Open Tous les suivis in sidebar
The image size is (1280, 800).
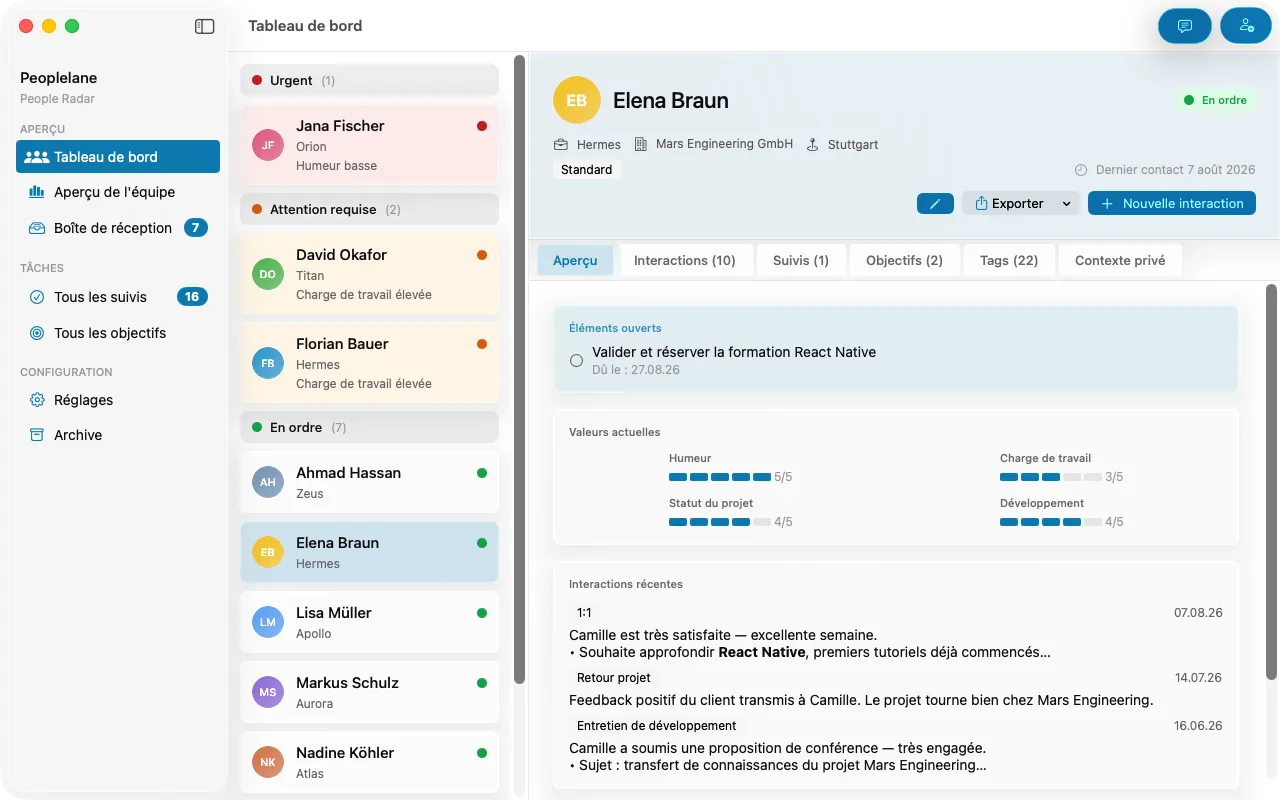(118, 297)
